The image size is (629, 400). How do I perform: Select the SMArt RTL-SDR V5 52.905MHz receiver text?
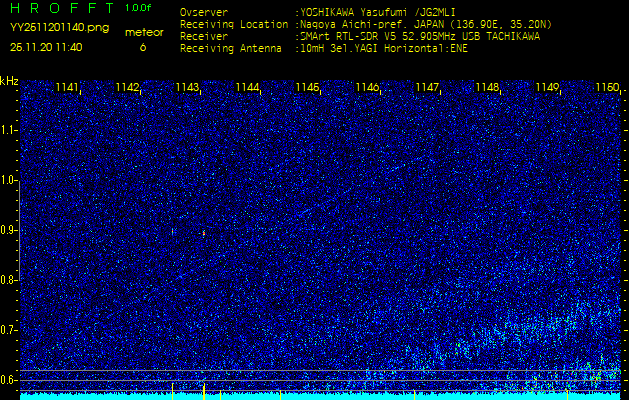tap(419, 37)
